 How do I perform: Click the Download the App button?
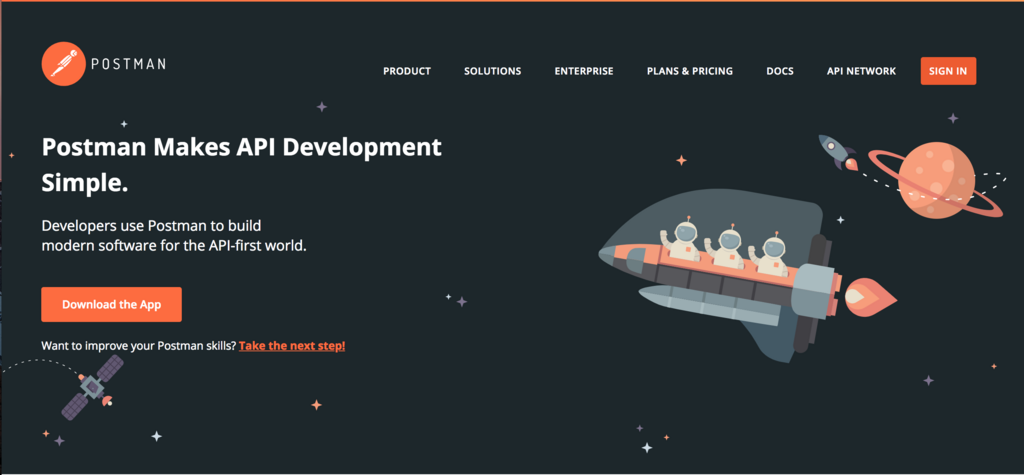112,304
